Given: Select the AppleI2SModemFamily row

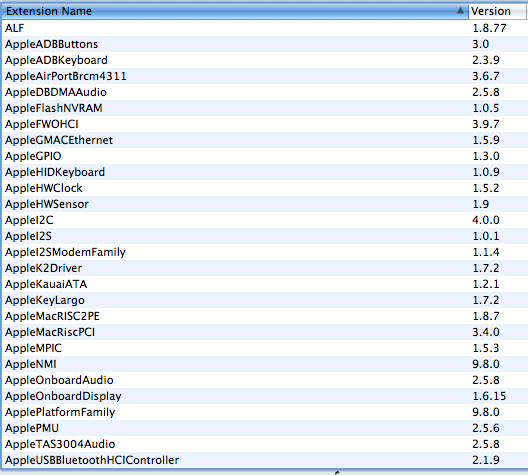Looking at the screenshot, I should 265,252.
